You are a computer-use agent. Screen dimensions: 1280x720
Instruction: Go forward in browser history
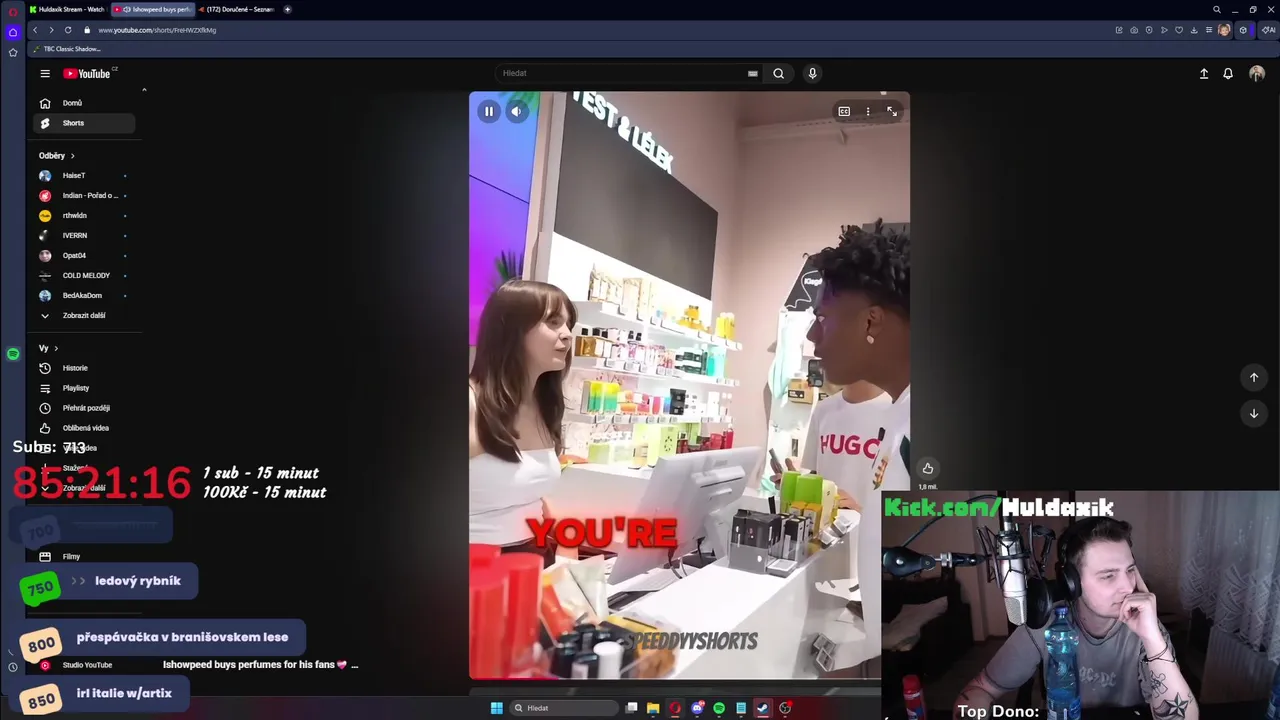pos(51,30)
